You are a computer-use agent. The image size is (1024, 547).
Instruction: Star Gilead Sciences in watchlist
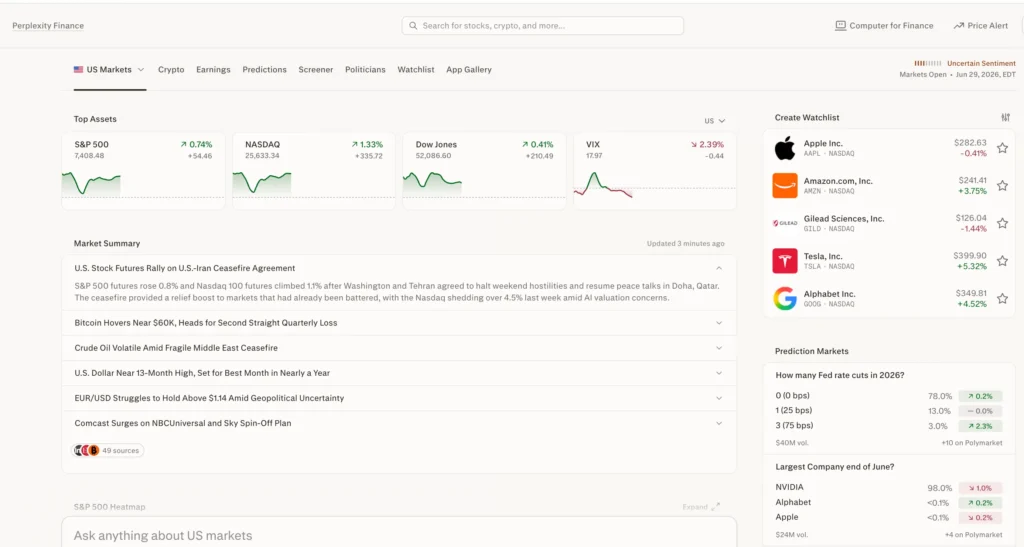[1002, 223]
